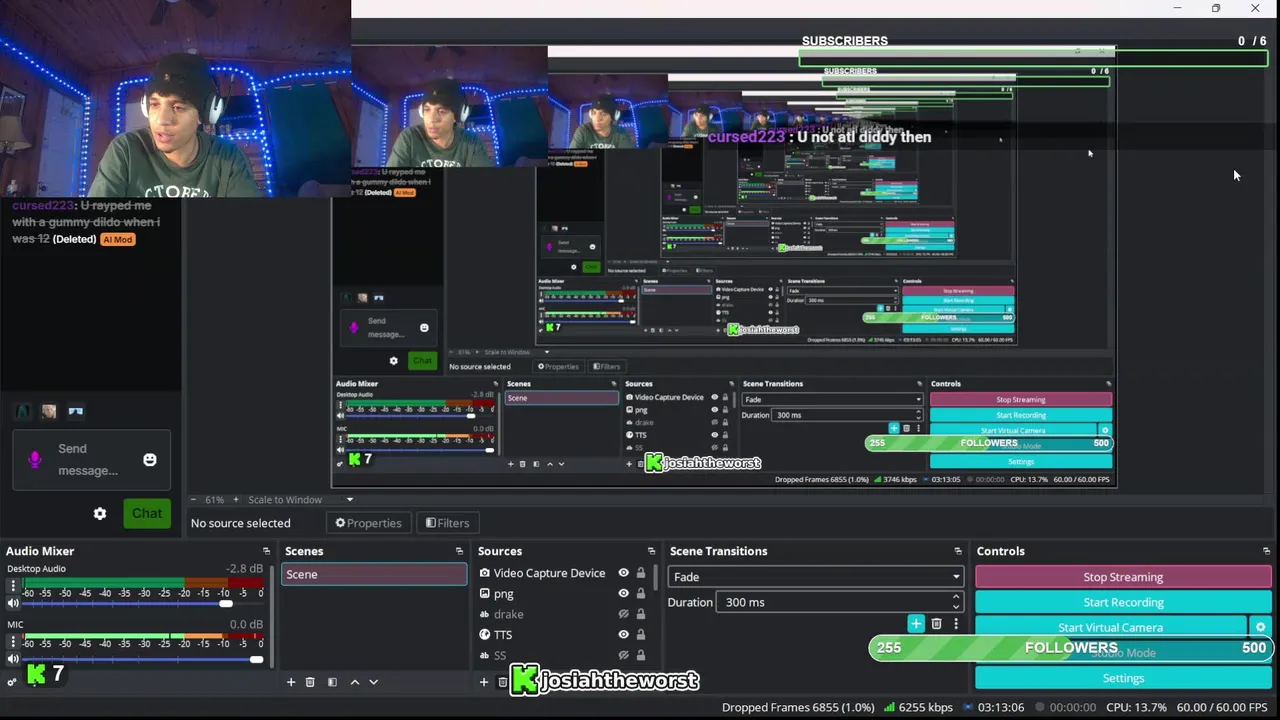Remove scene transition with trash icon
The image size is (1280, 720).
coord(936,624)
